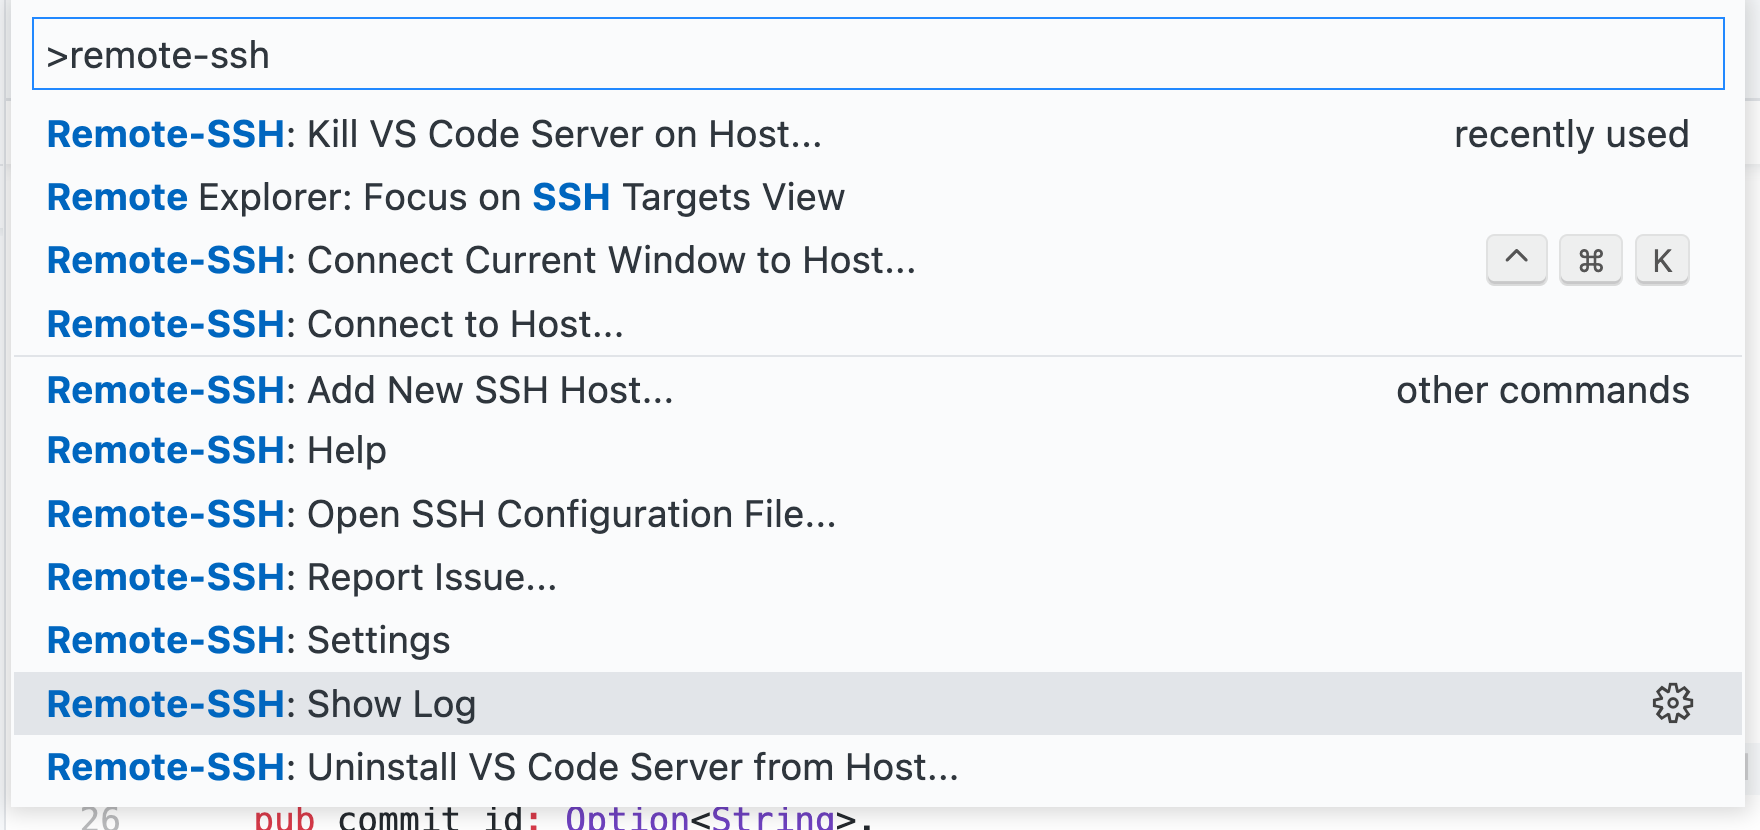The image size is (1760, 830).
Task: Click the command palette search input
Action: (x=878, y=54)
